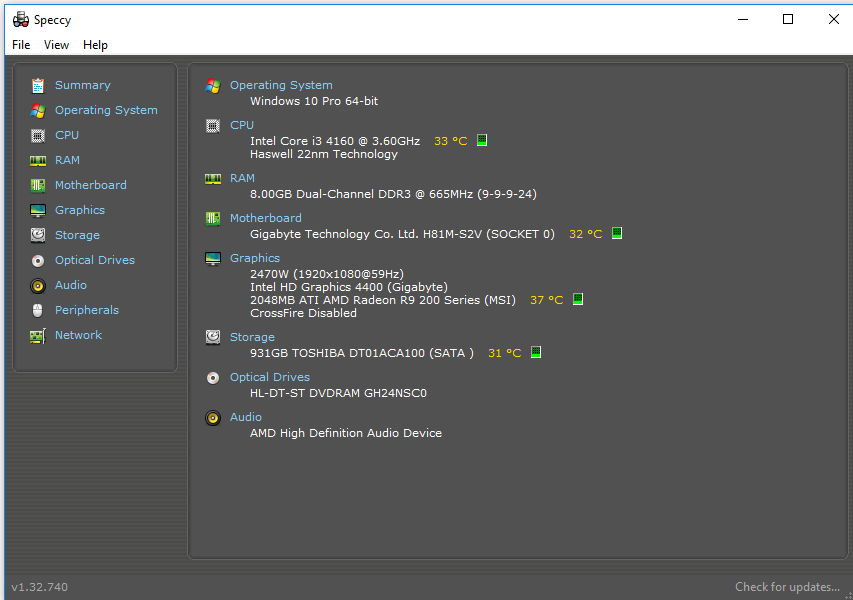853x600 pixels.
Task: Click the storage temperature 31 °C value
Action: [505, 354]
